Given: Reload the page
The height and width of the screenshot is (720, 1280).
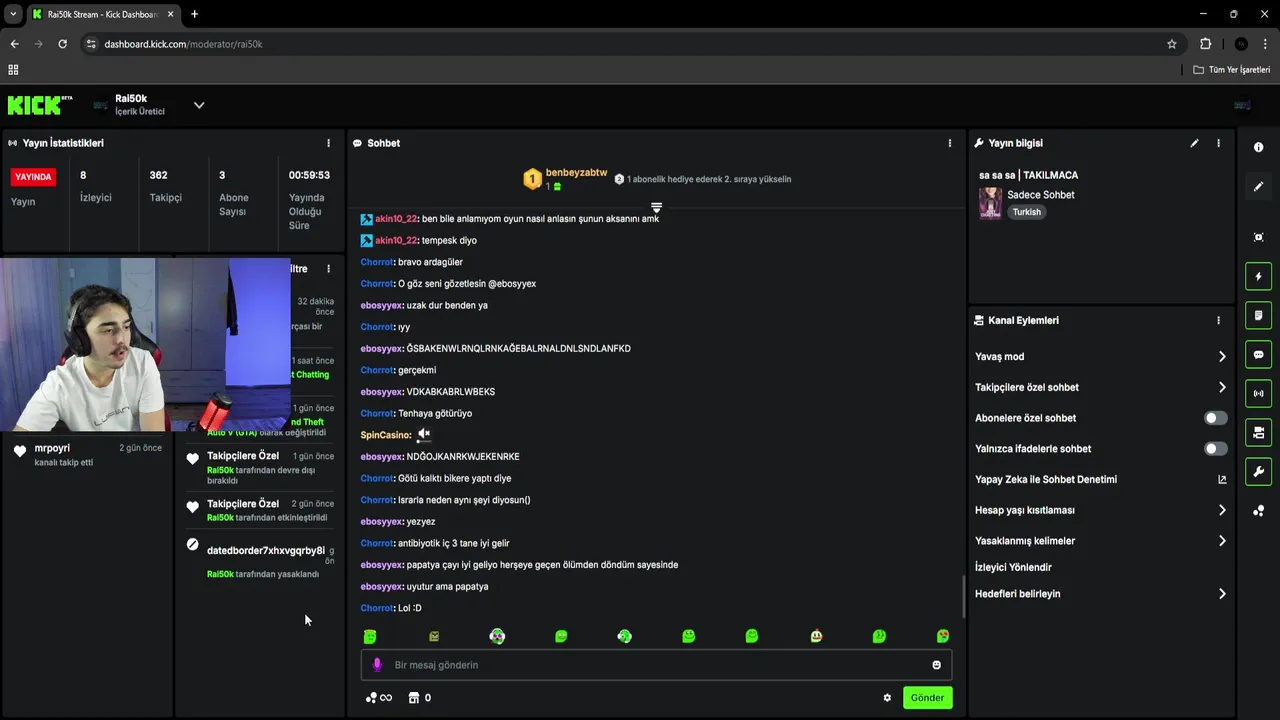Looking at the screenshot, I should click(62, 44).
